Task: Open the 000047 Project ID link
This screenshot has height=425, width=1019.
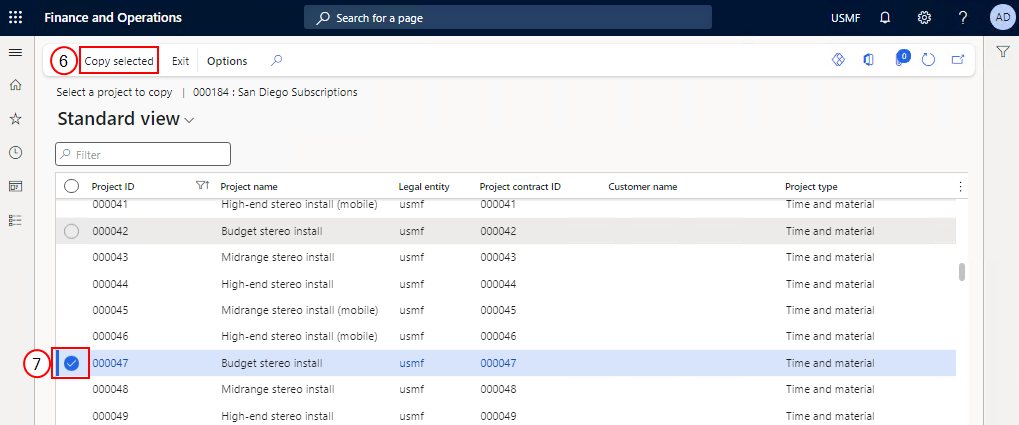Action: [110, 363]
